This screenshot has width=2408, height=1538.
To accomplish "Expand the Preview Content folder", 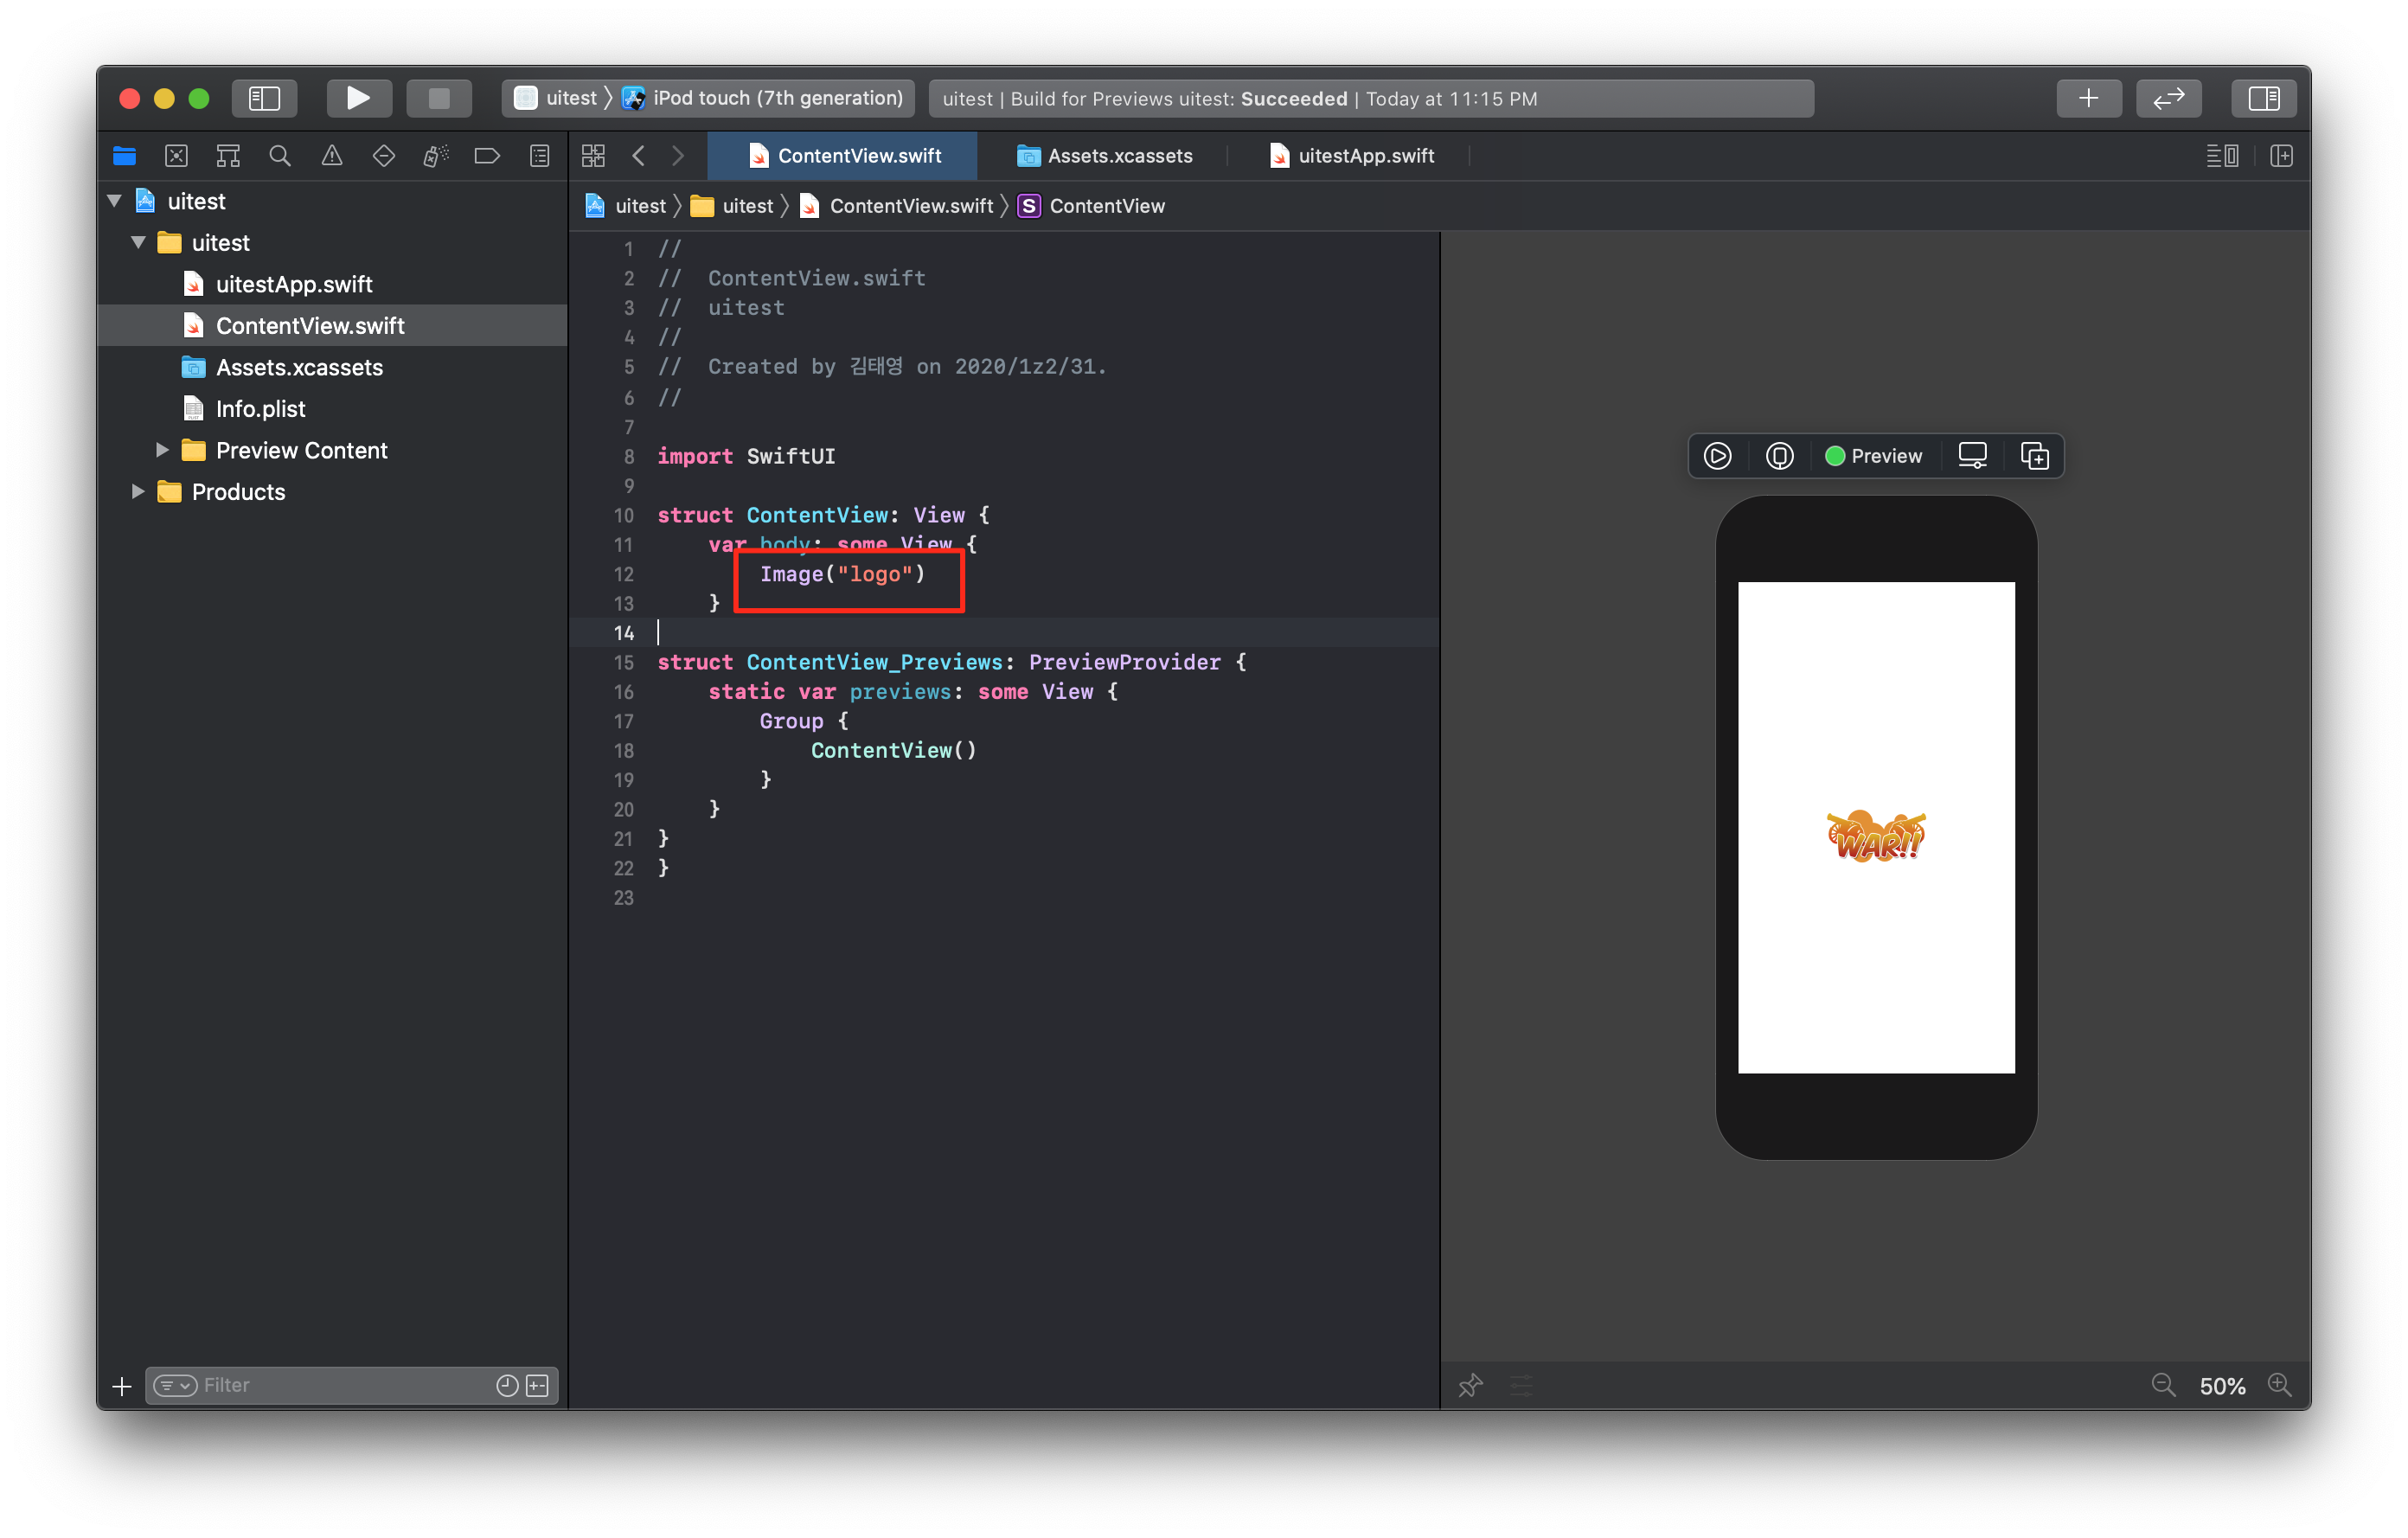I will pyautogui.click(x=162, y=450).
